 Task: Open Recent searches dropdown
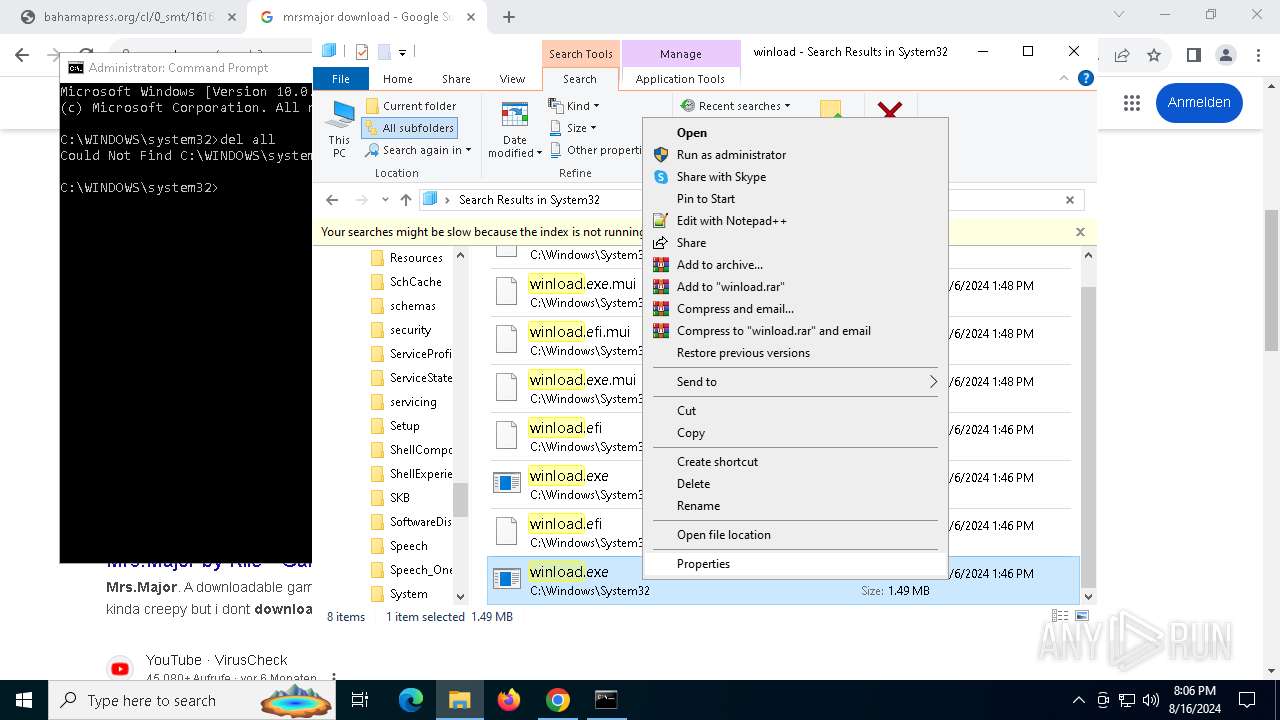[x=735, y=106]
